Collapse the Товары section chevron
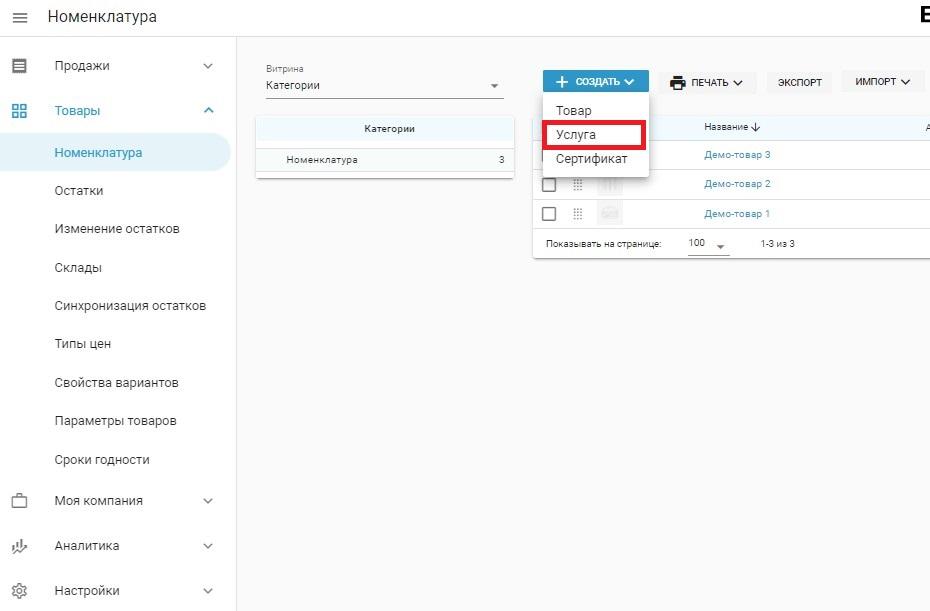Image resolution: width=930 pixels, height=611 pixels. [x=208, y=110]
